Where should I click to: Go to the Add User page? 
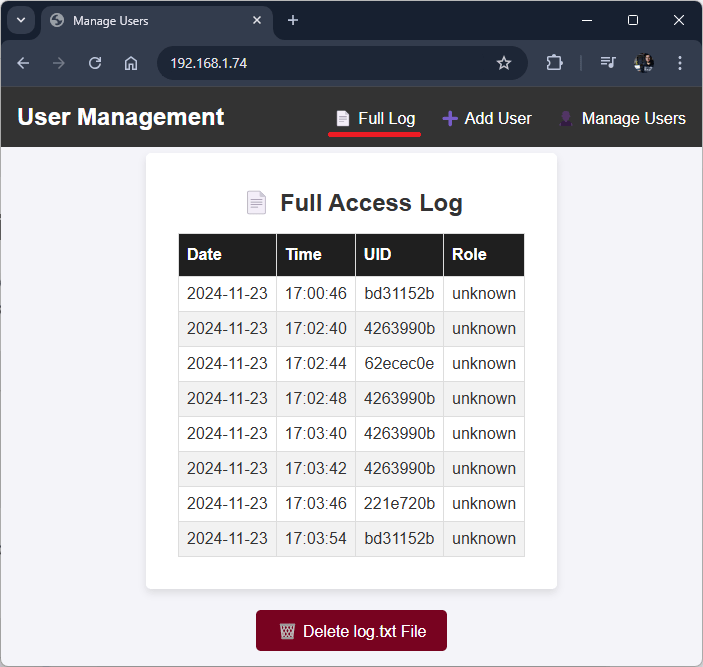click(x=497, y=119)
